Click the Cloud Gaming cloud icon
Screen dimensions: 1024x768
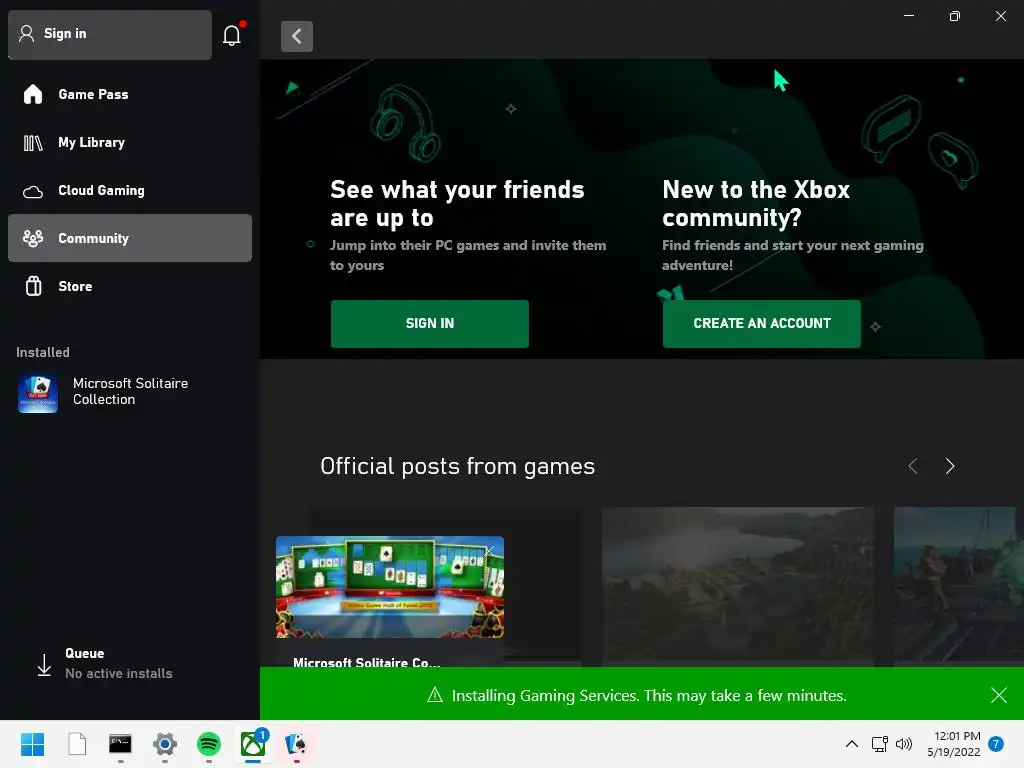click(33, 191)
